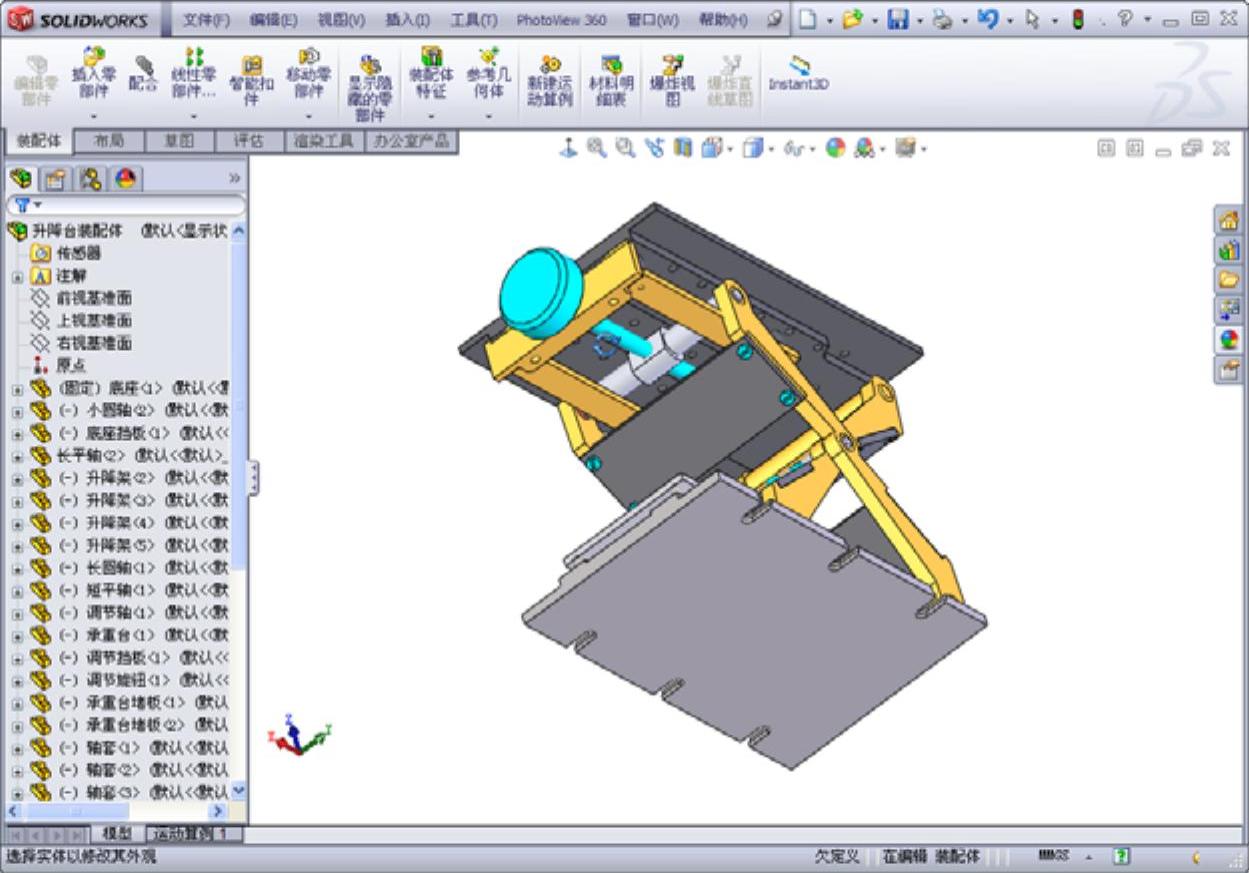1249x873 pixels.
Task: Click the 参考几何体 (Reference Geometry) tool
Action: tap(488, 73)
